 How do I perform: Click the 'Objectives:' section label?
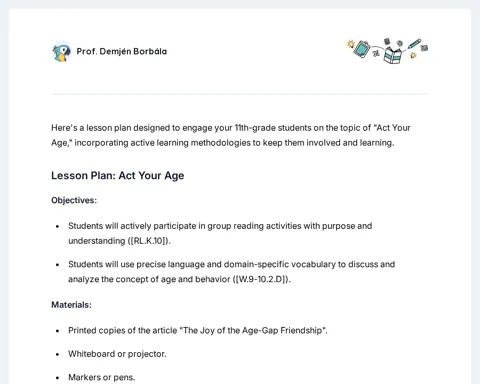point(74,200)
